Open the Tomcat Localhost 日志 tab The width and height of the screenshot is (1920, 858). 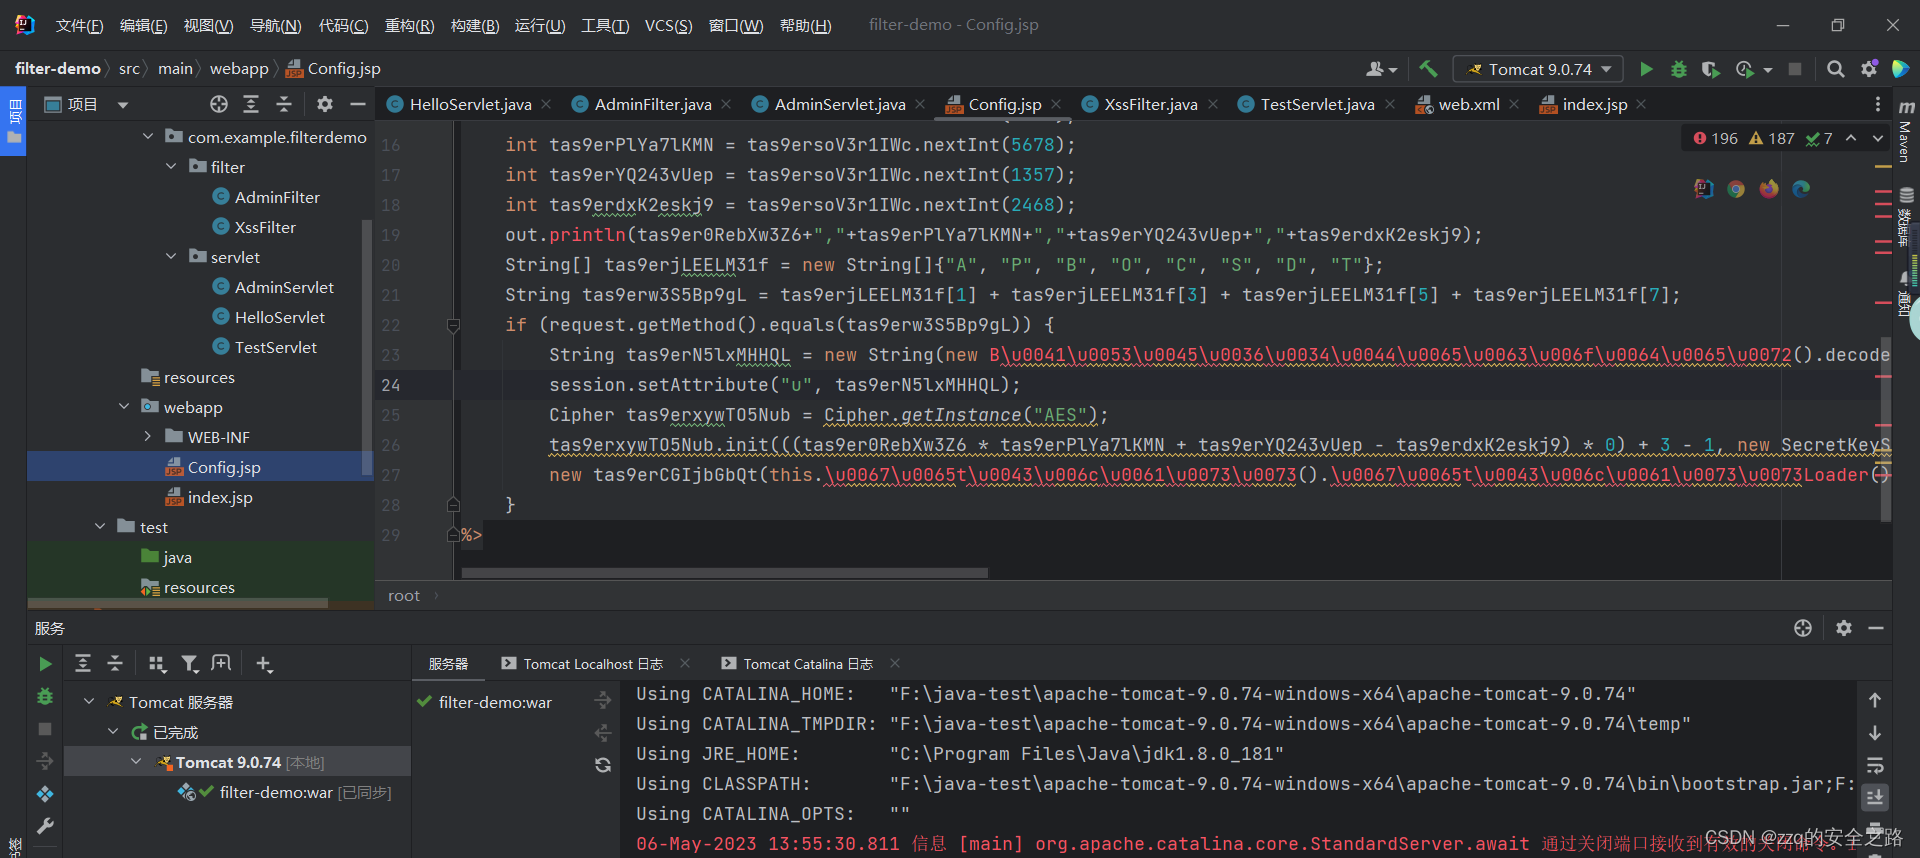pyautogui.click(x=593, y=664)
